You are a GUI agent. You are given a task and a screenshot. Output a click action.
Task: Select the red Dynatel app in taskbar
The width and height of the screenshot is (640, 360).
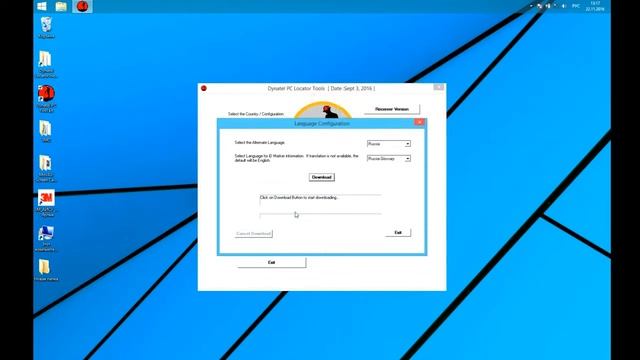[82, 6]
